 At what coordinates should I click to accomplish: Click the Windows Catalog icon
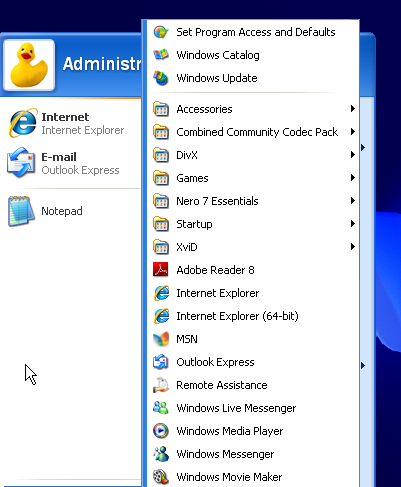click(161, 55)
